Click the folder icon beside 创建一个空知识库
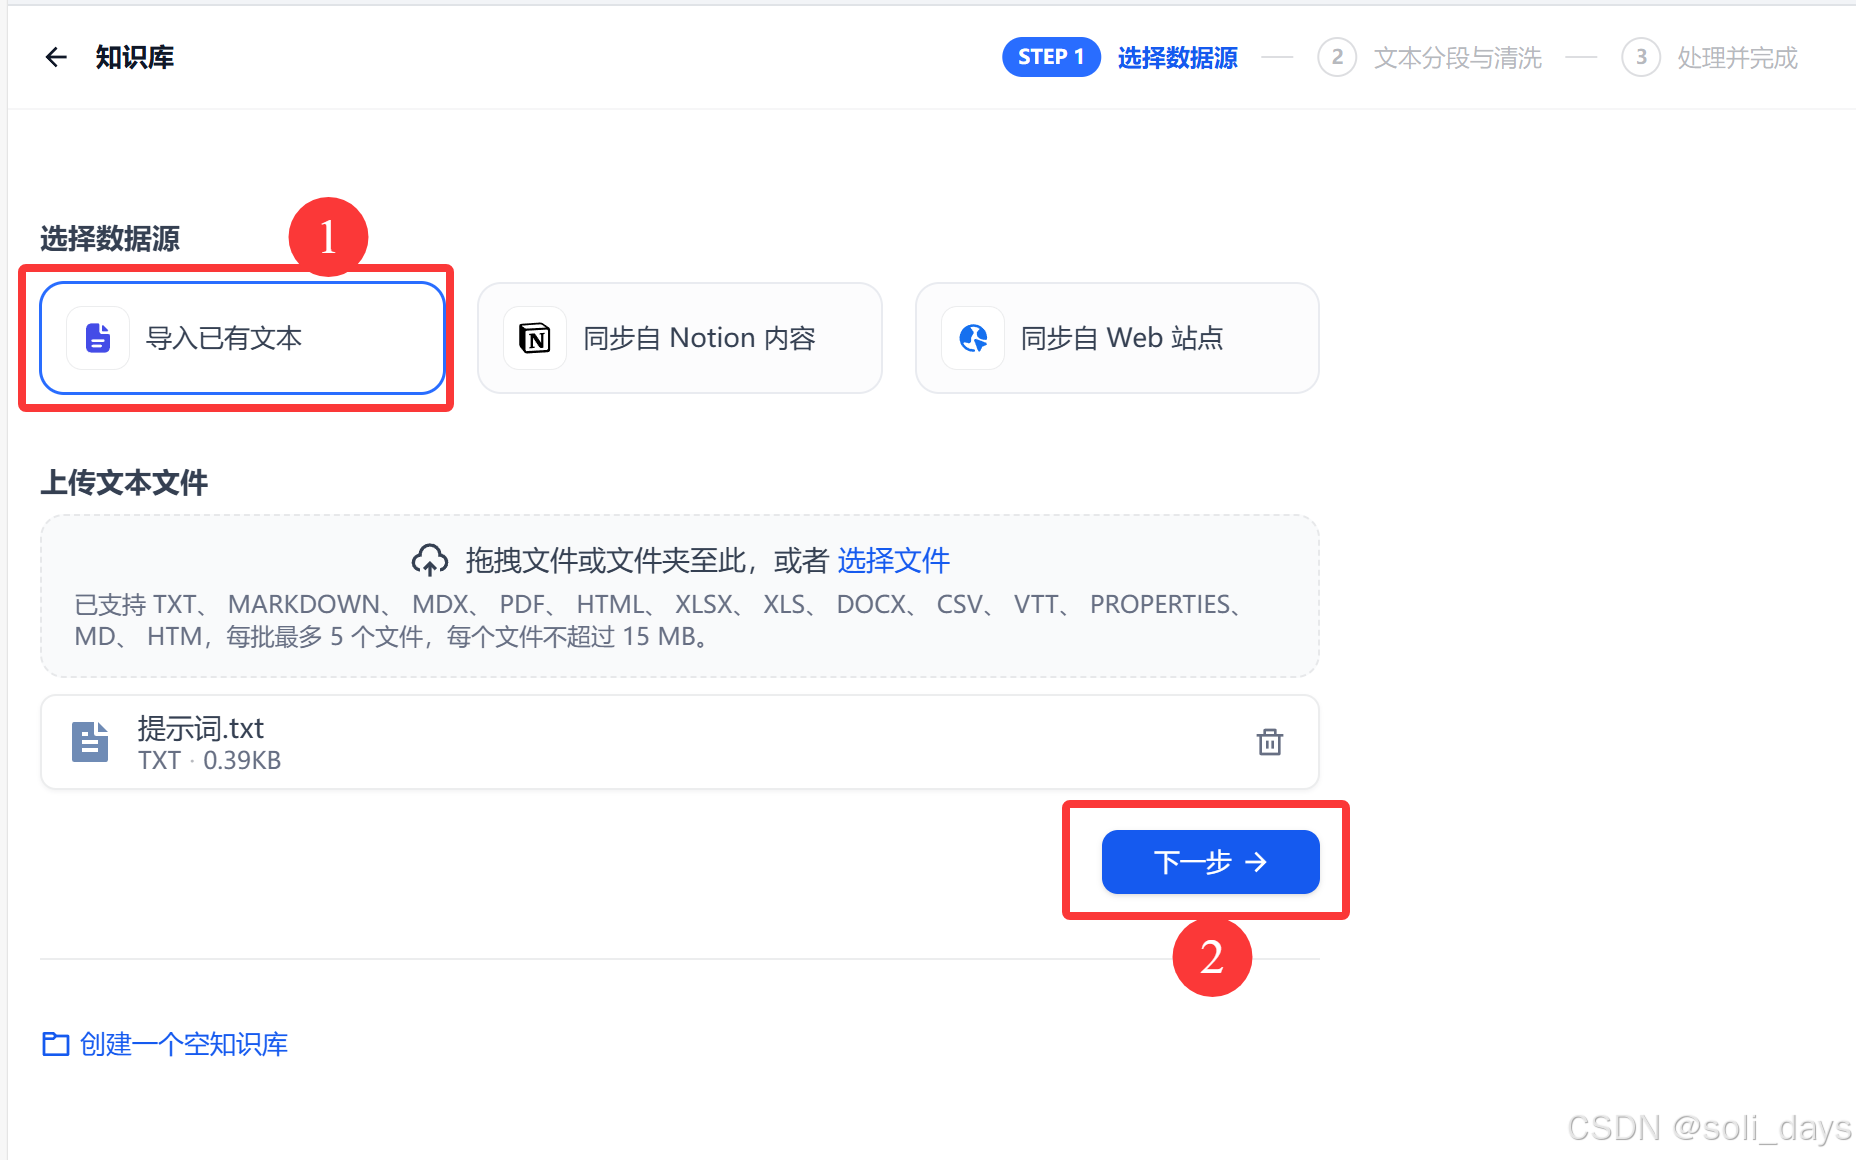 56,1044
